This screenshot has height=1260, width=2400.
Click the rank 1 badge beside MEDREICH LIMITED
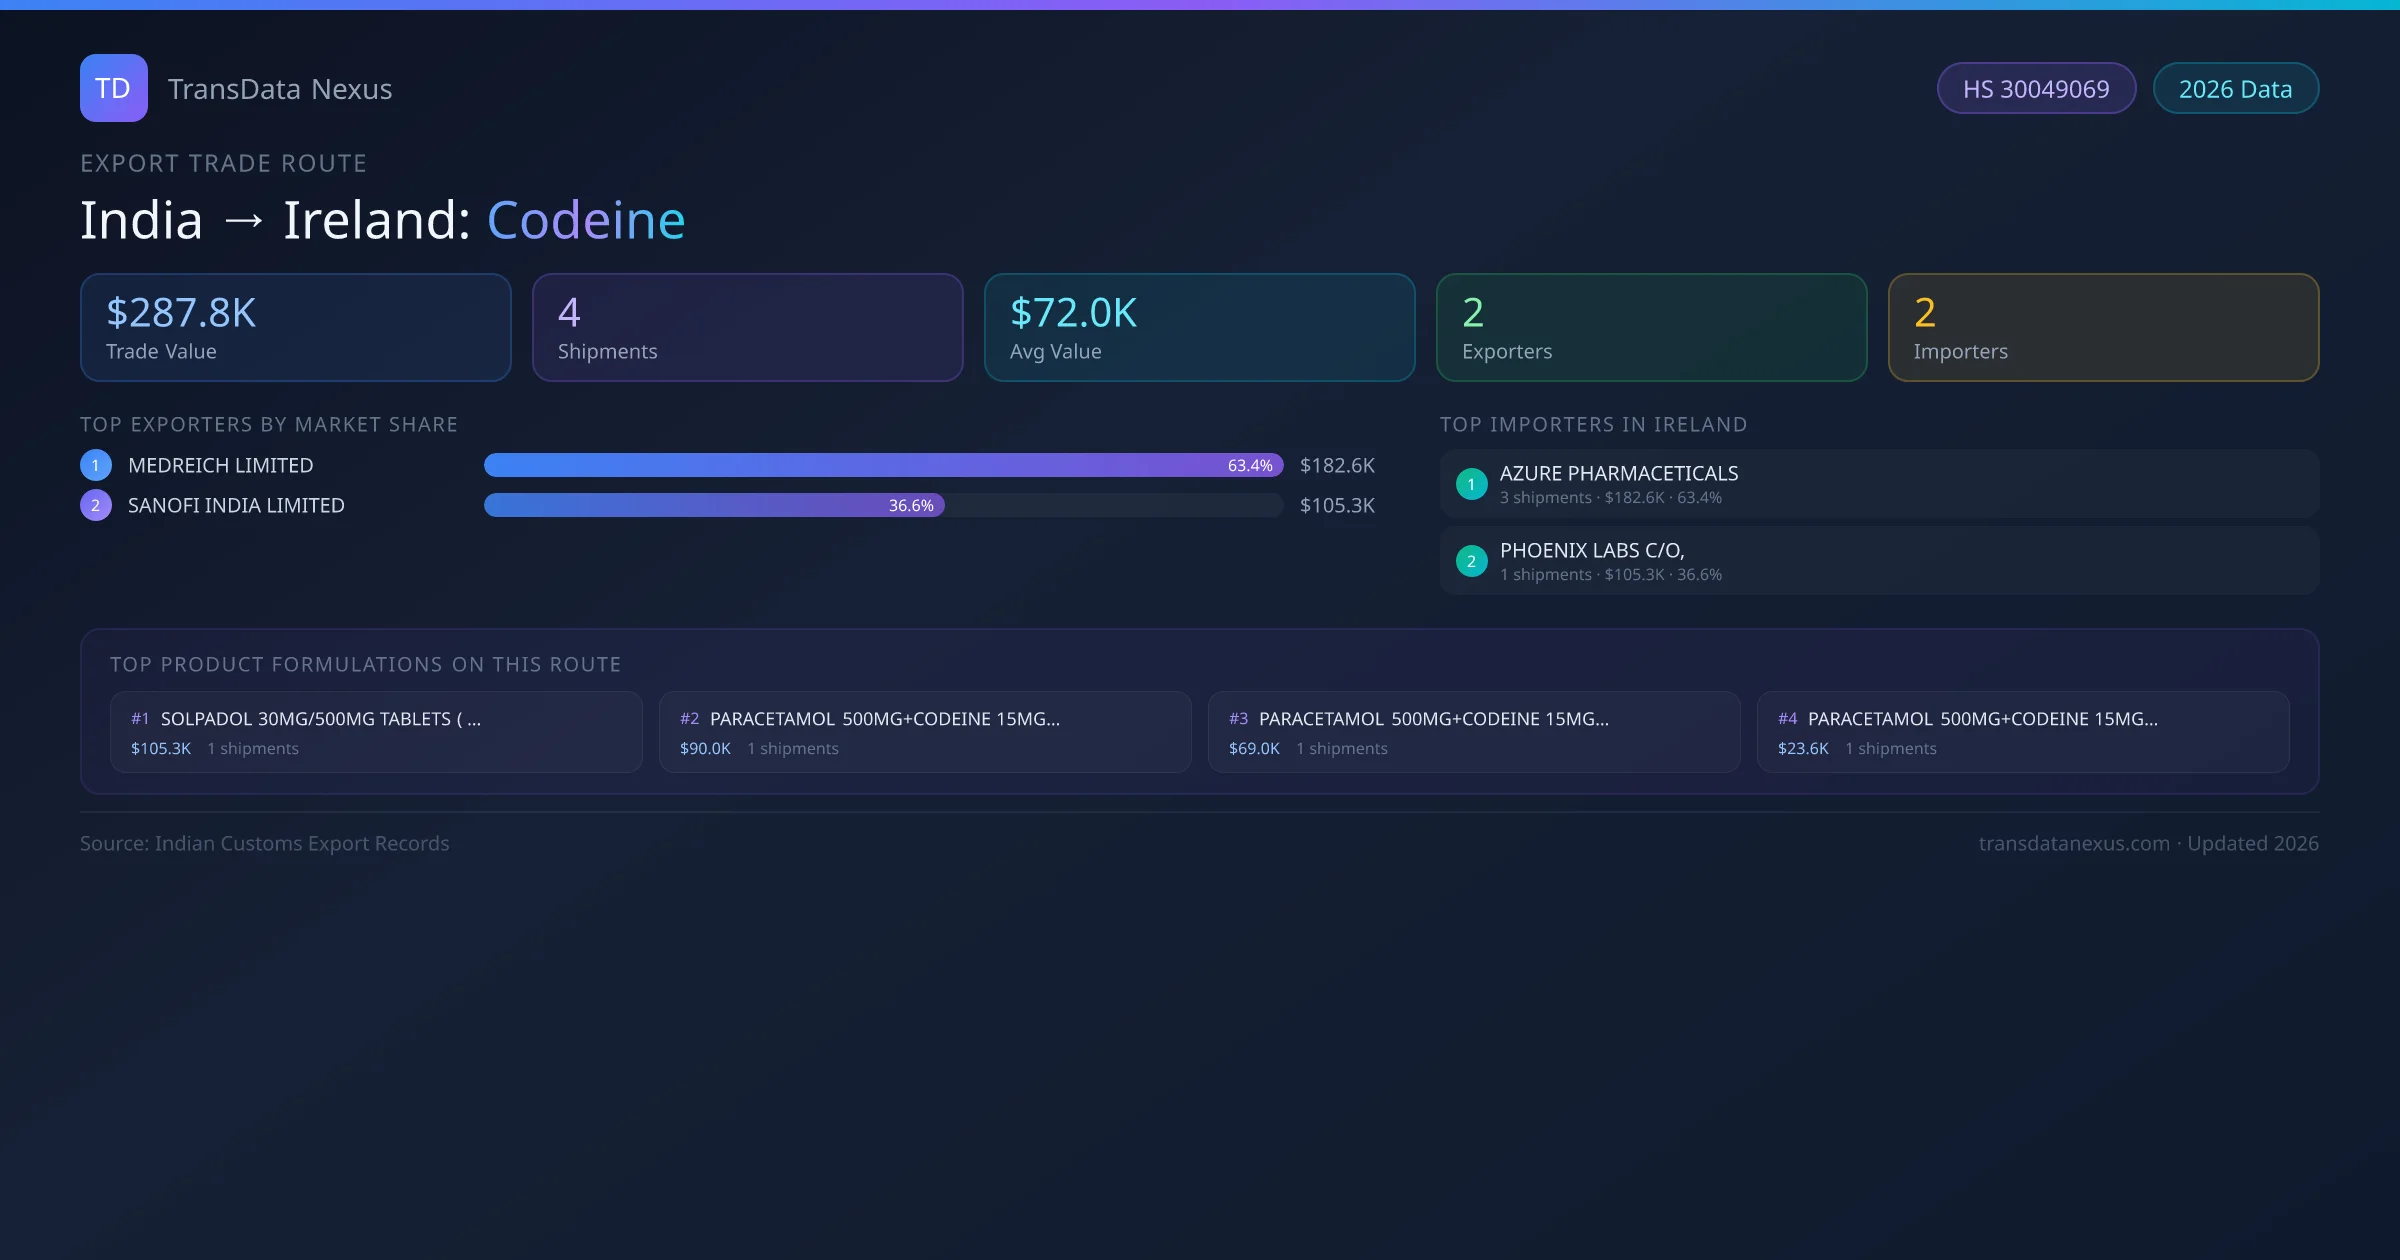point(96,465)
